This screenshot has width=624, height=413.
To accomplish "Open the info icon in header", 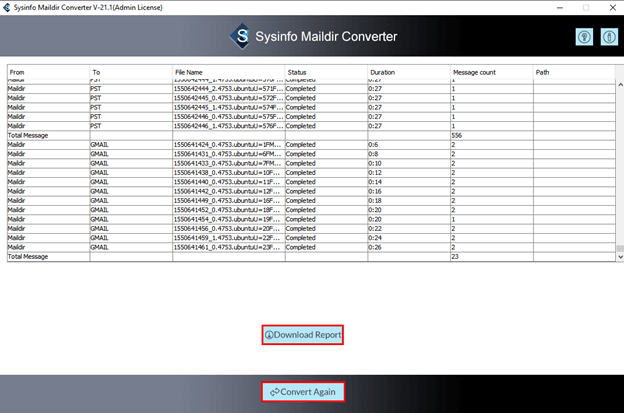I will tap(609, 37).
